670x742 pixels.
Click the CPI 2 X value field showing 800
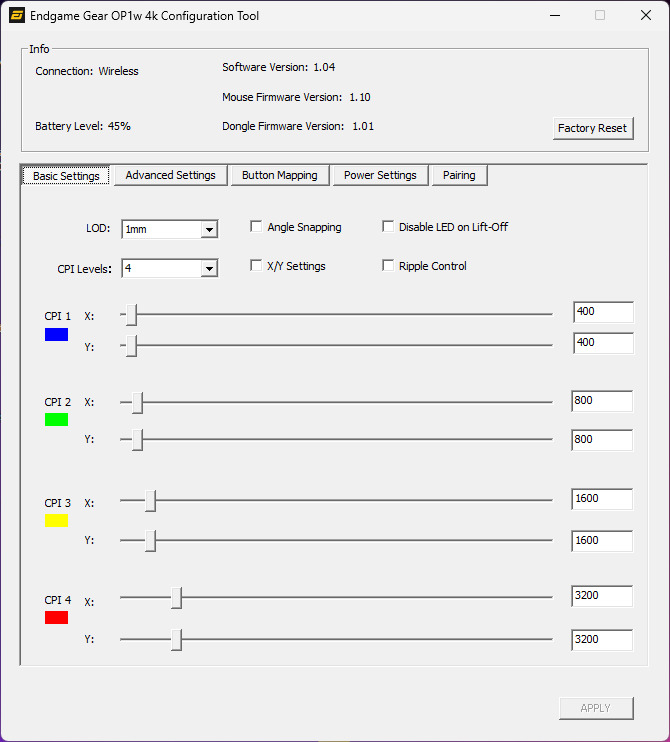(x=602, y=401)
